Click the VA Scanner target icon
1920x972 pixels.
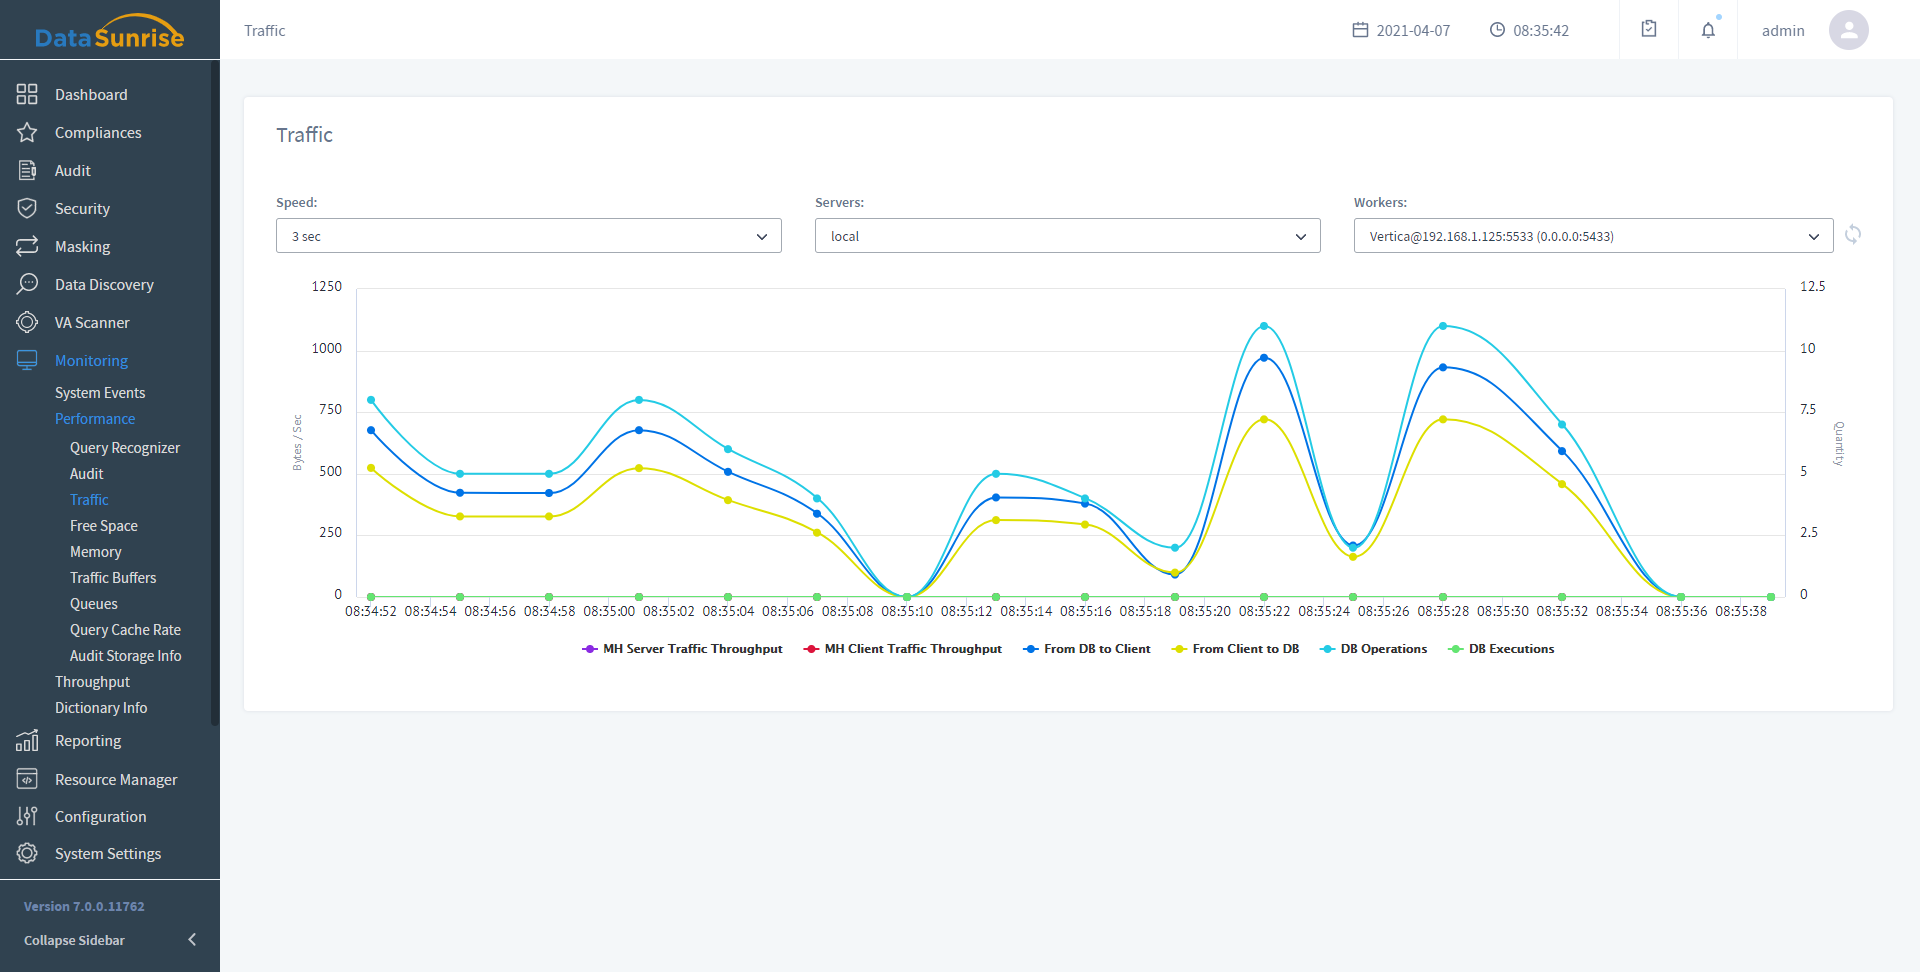tap(27, 322)
